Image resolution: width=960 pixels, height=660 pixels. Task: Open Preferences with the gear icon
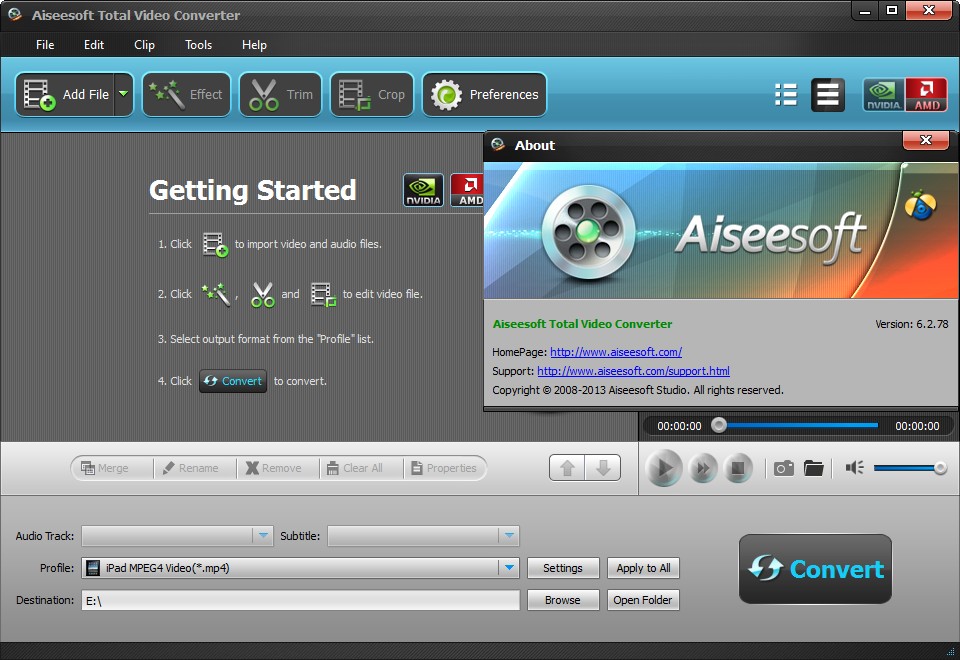pos(484,94)
